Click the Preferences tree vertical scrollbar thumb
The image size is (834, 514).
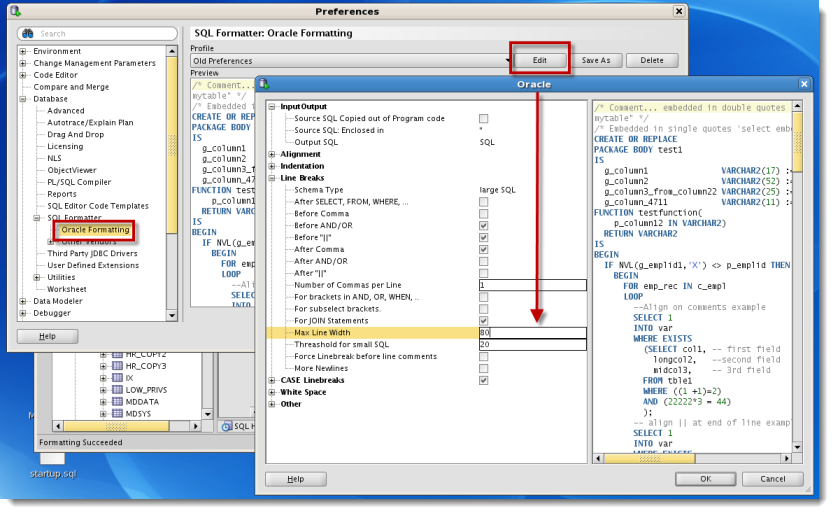tap(172, 145)
